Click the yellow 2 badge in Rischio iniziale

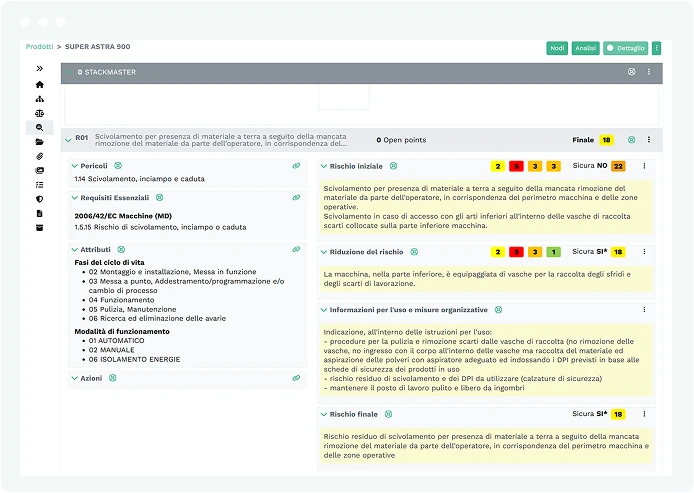click(x=497, y=166)
